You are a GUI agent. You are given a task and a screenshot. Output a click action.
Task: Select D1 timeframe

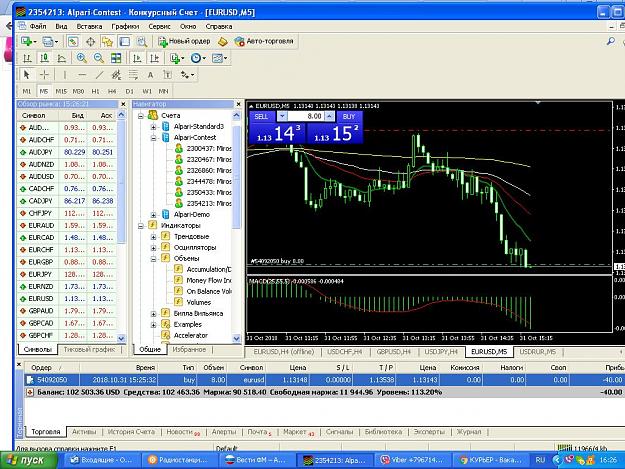130,91
